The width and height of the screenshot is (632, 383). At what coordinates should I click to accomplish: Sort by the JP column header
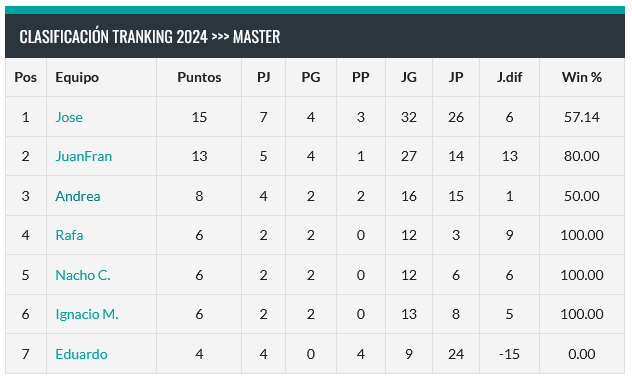(456, 77)
